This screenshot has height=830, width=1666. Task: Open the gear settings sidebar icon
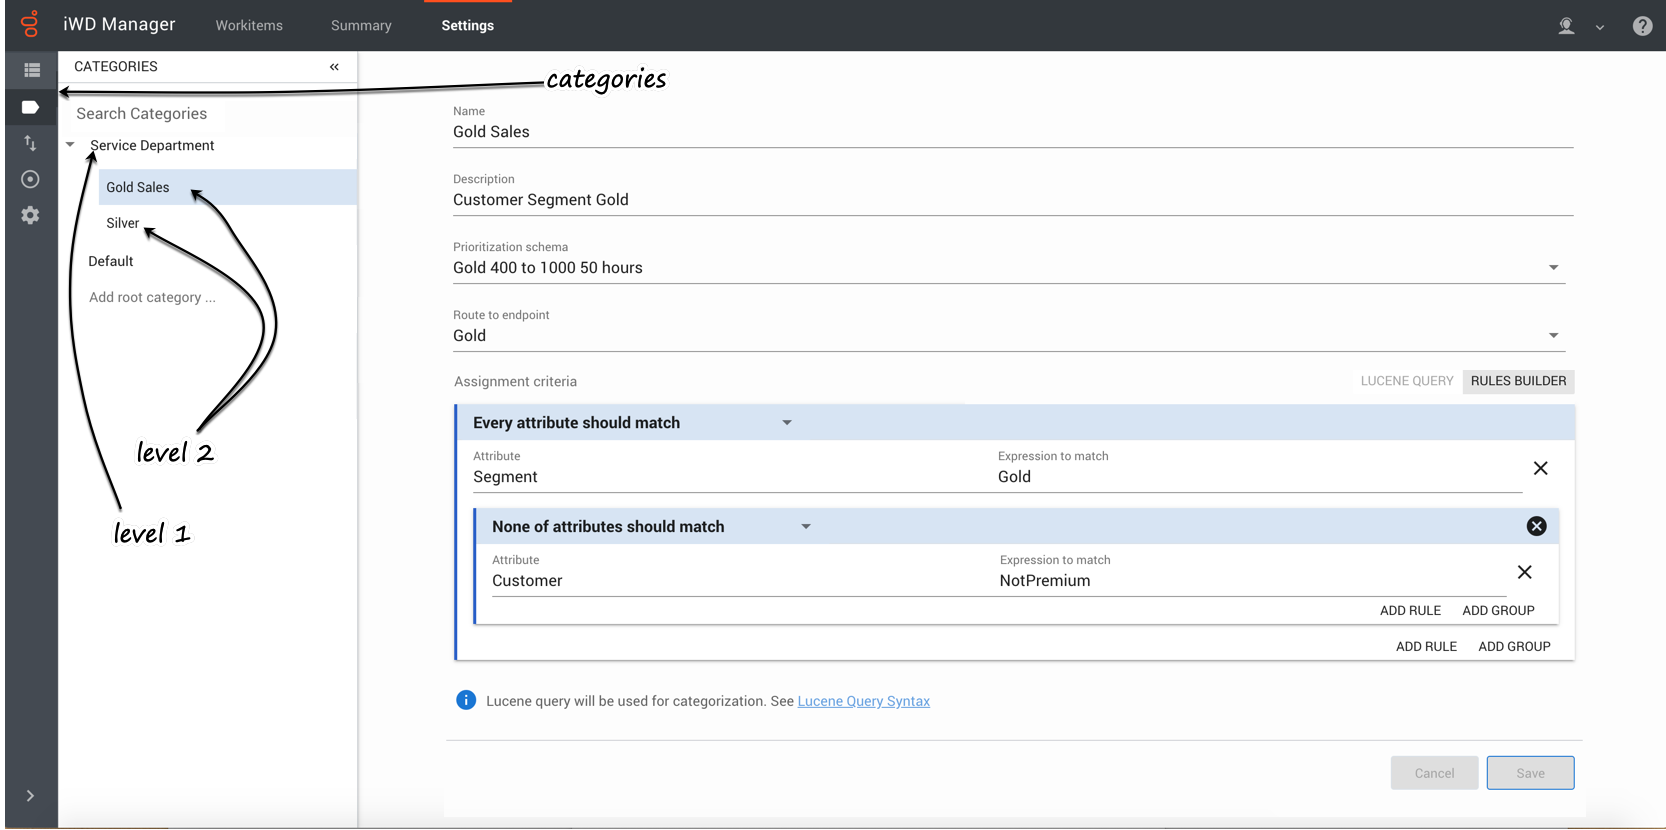click(31, 215)
